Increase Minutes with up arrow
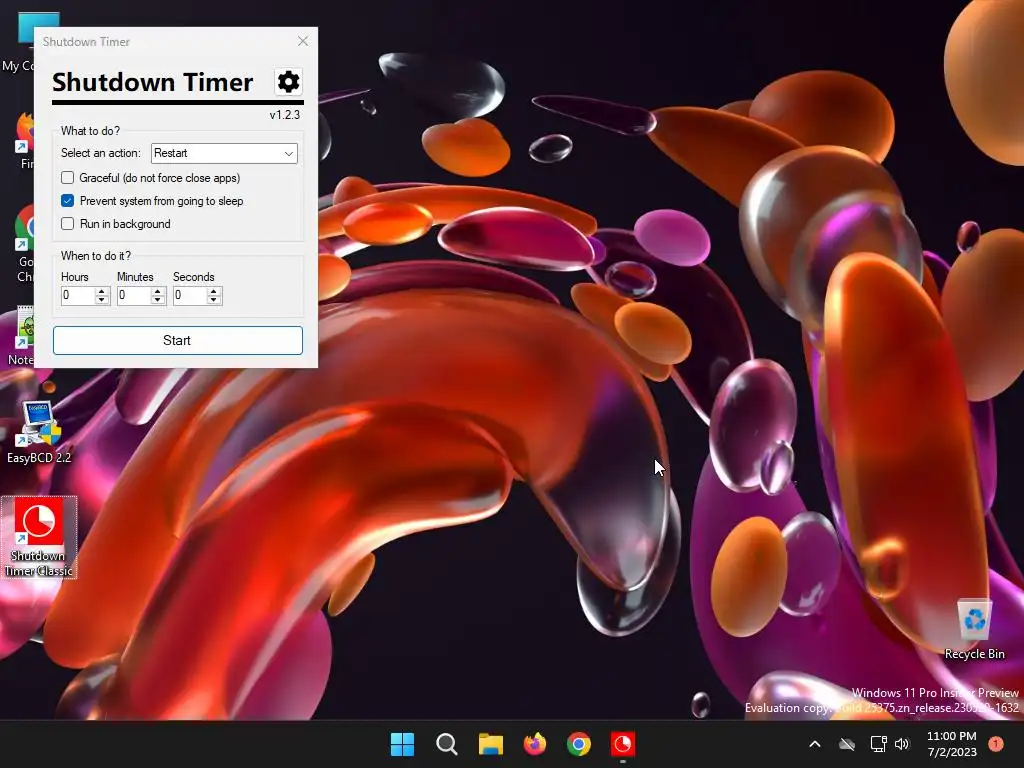The width and height of the screenshot is (1024, 768). (157, 291)
